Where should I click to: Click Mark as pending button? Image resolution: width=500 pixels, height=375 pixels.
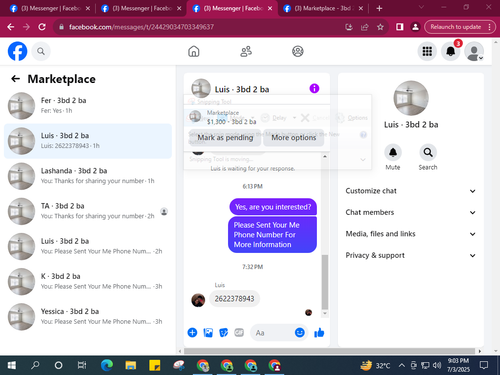225,138
